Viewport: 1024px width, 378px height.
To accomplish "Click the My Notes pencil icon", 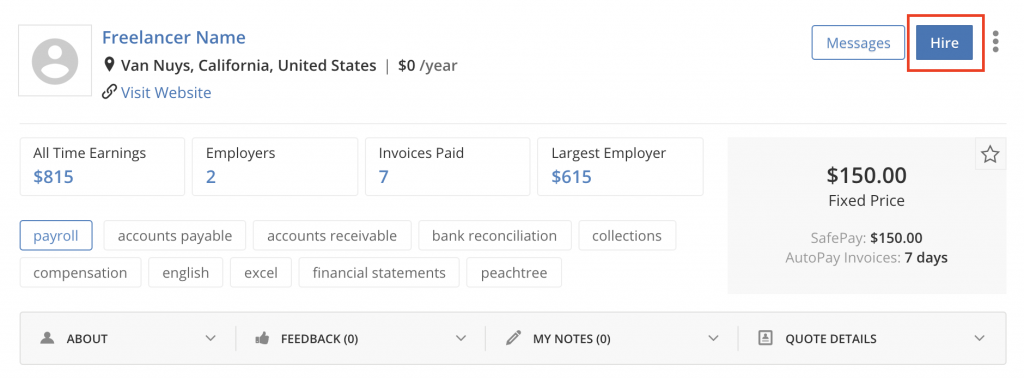I will (513, 338).
